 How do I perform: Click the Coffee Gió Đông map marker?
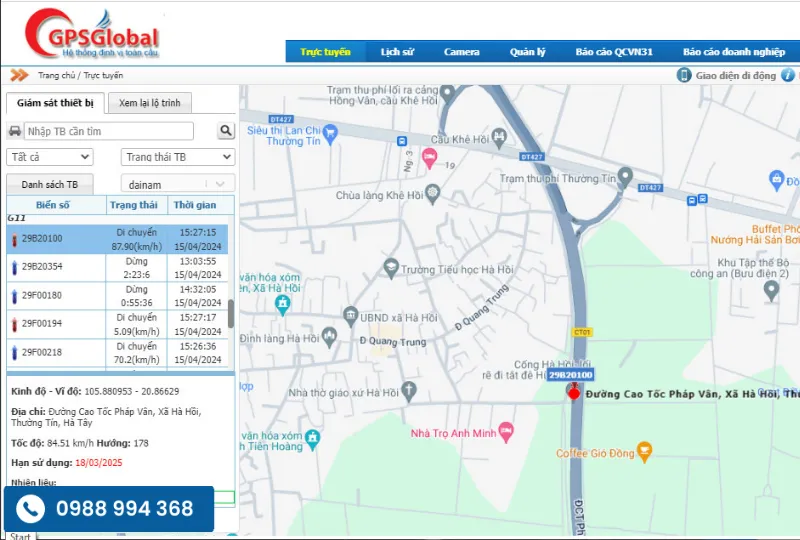point(644,453)
